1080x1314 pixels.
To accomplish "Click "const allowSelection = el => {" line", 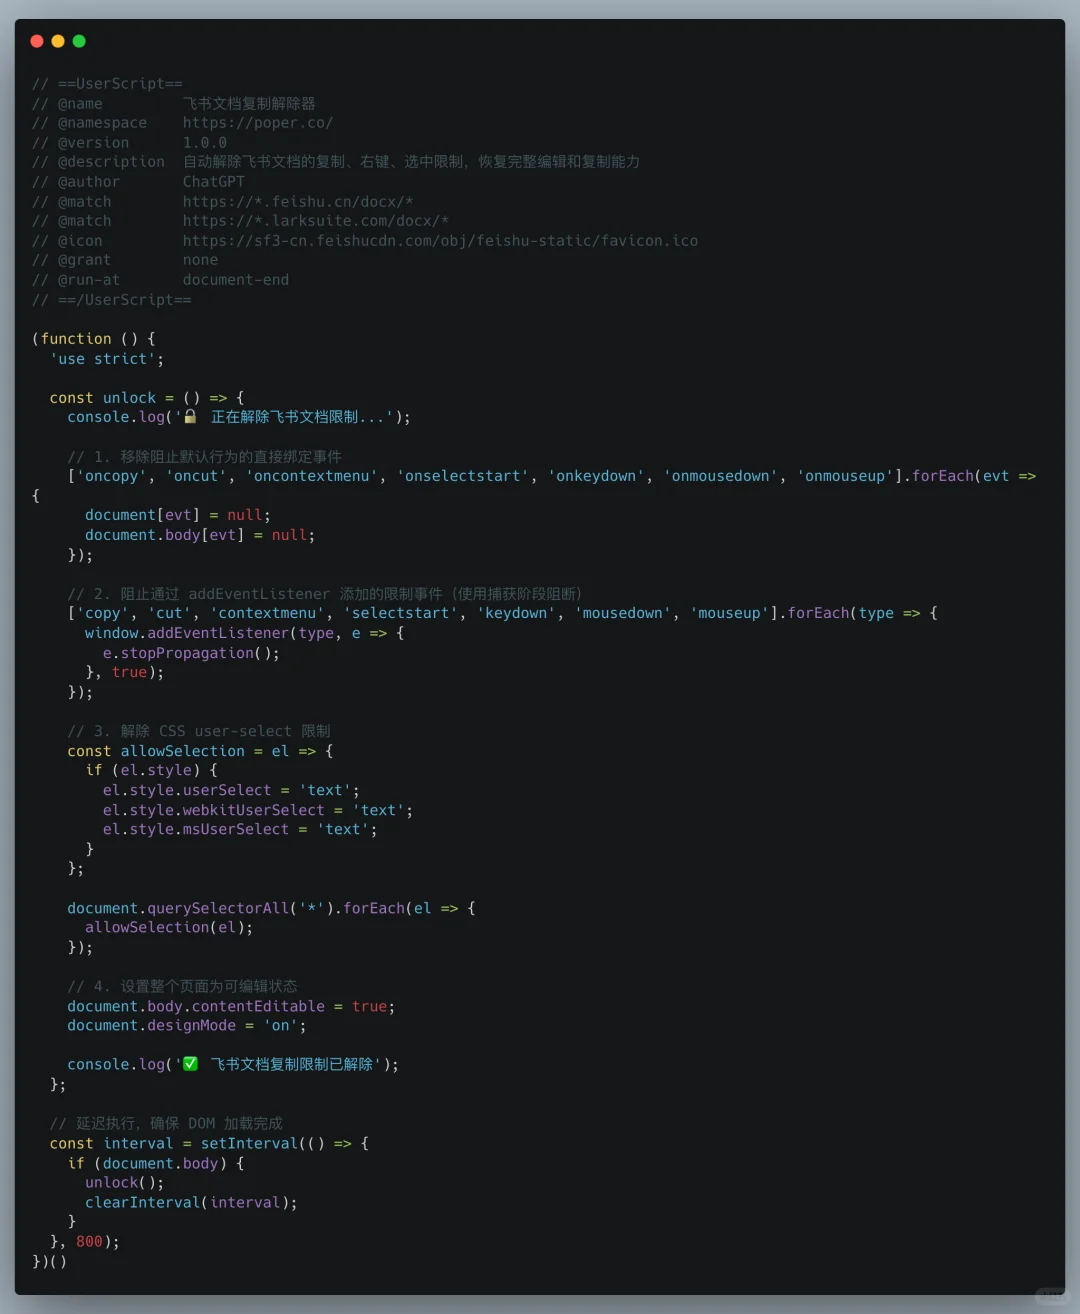I will [200, 751].
